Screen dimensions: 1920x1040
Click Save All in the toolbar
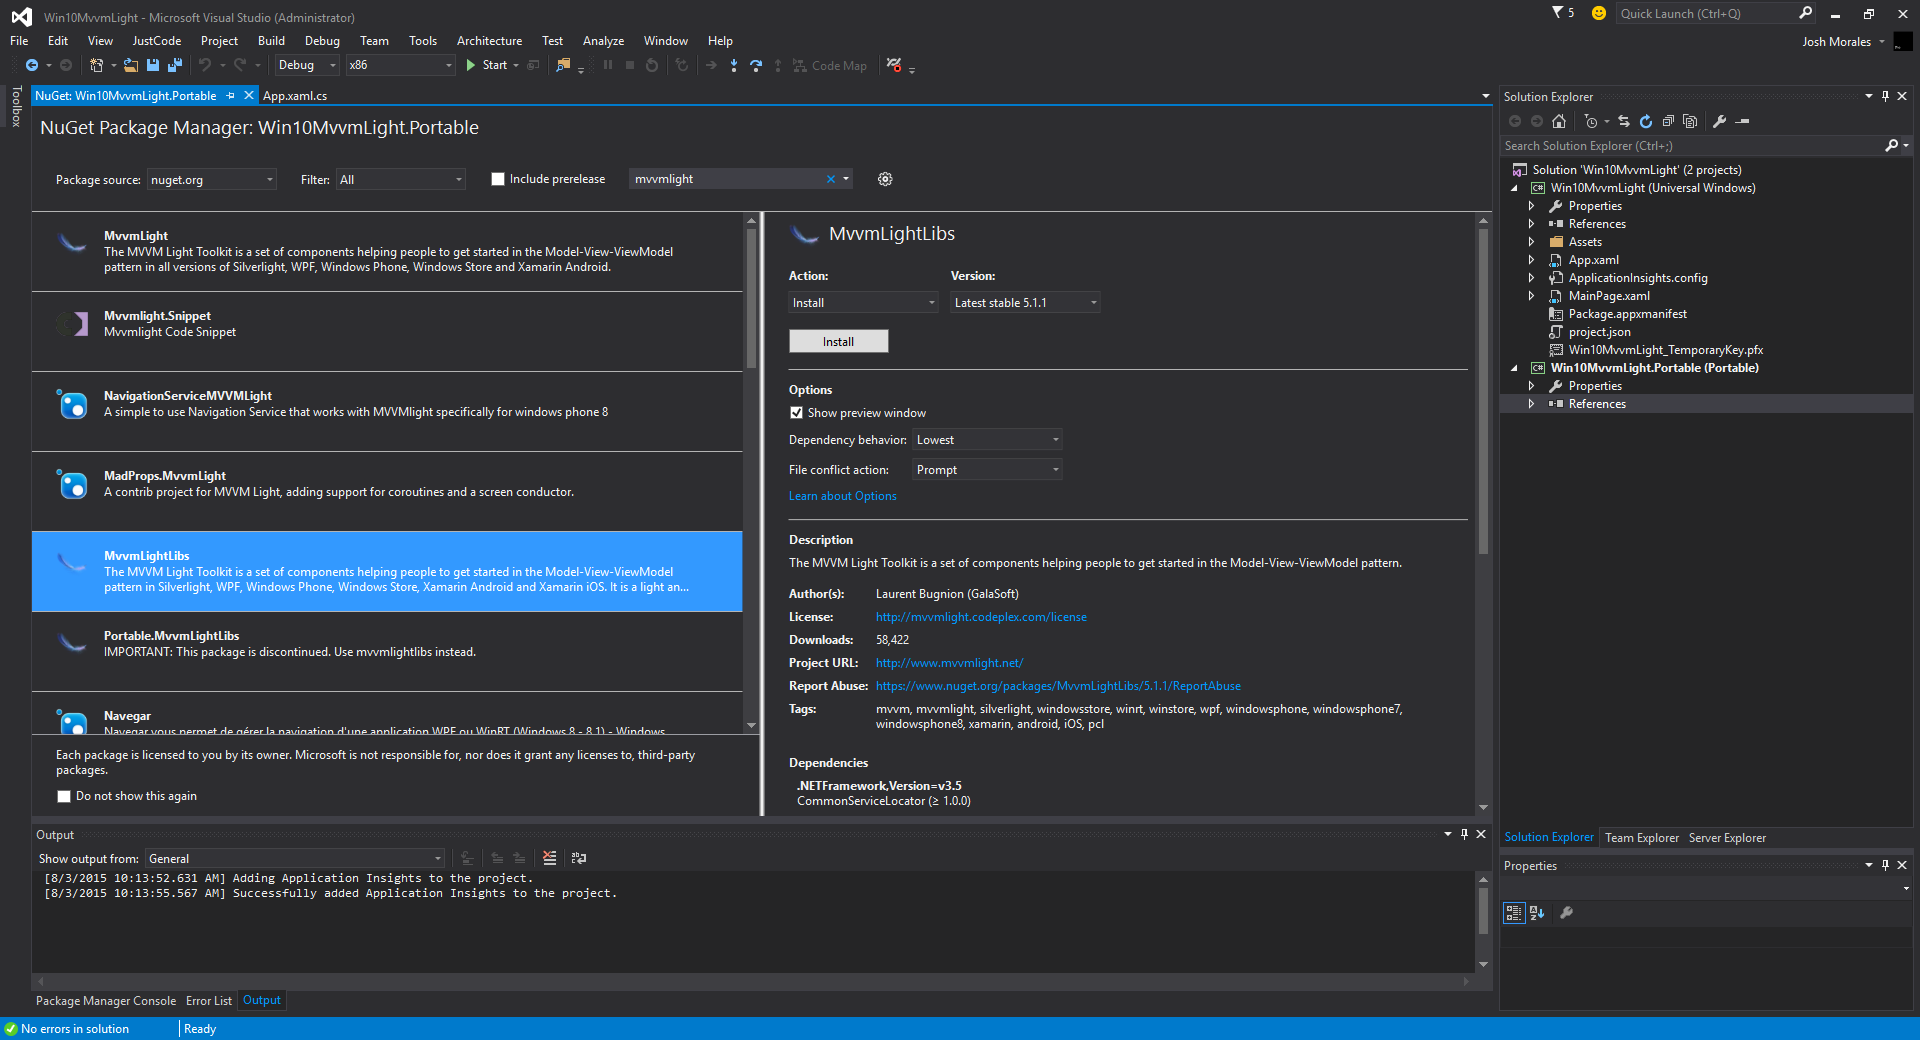click(174, 65)
